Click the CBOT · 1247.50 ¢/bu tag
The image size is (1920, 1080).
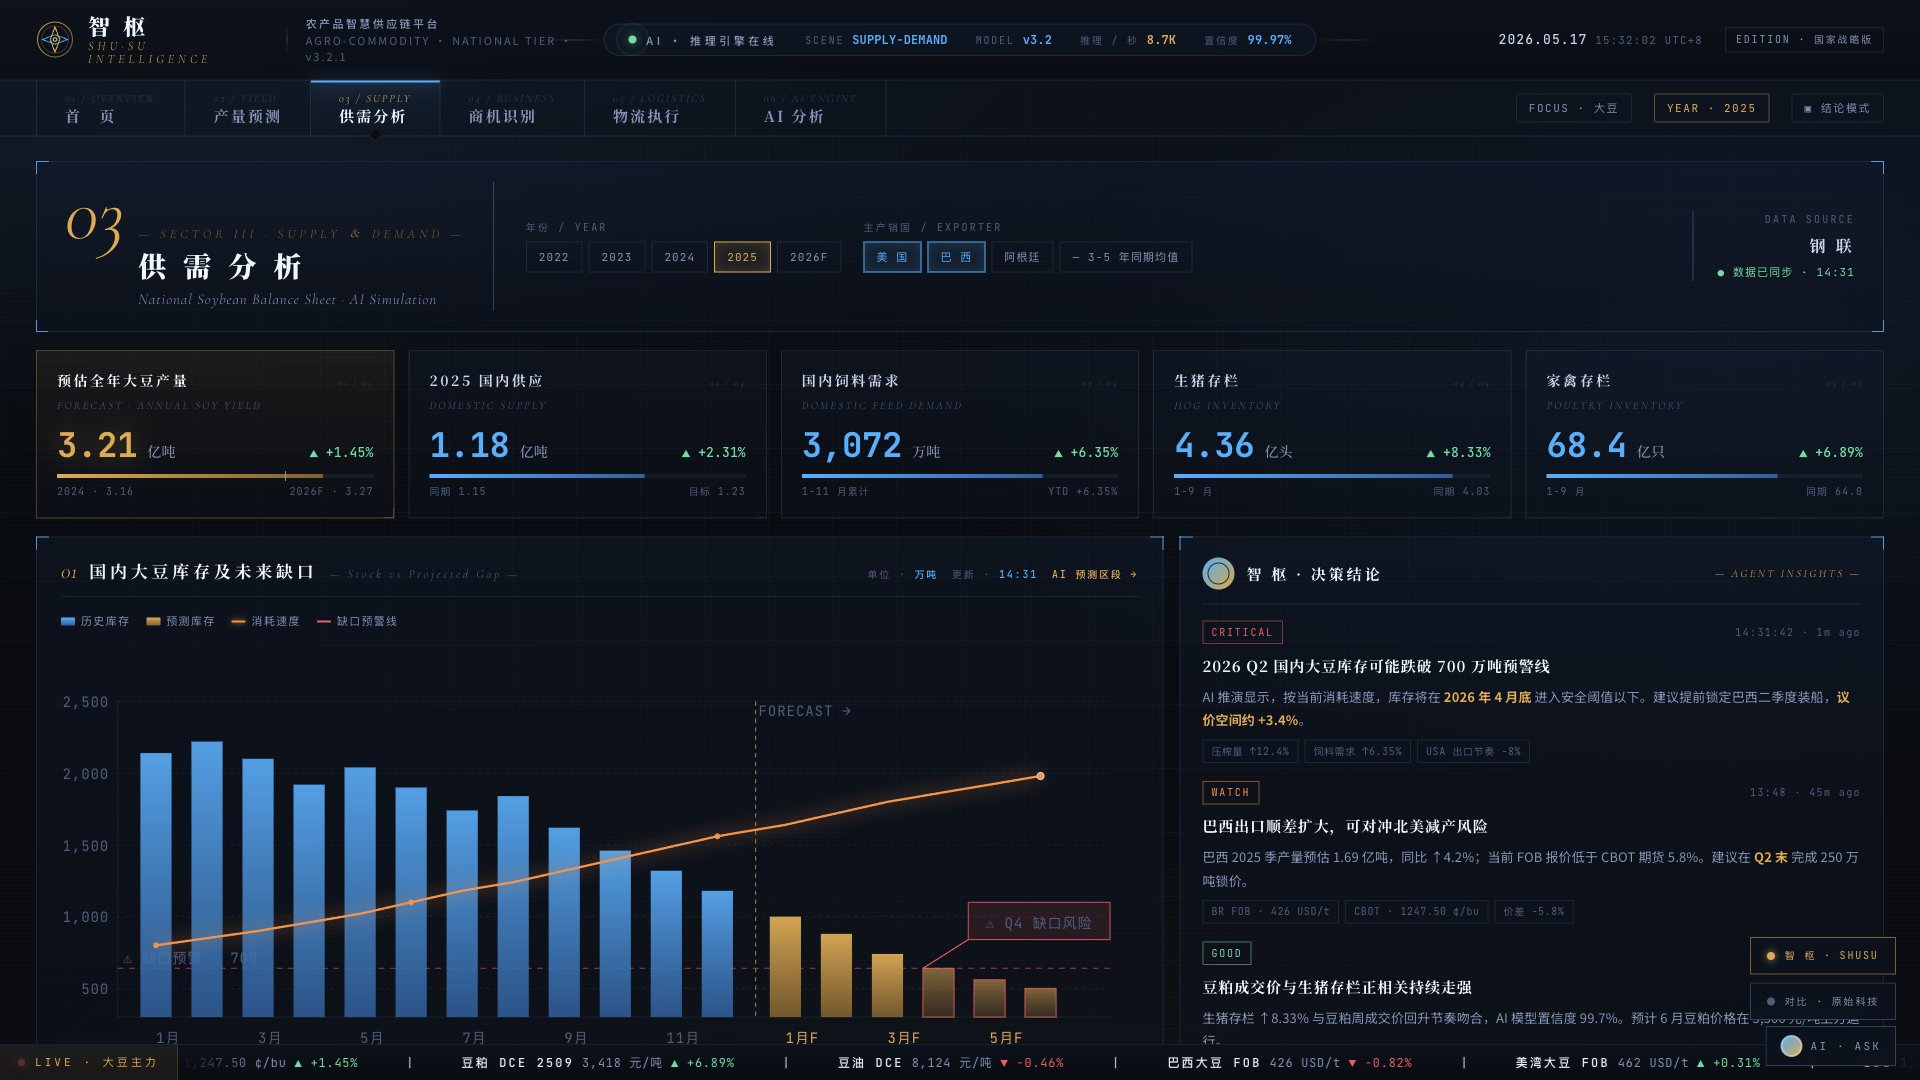(x=1416, y=912)
